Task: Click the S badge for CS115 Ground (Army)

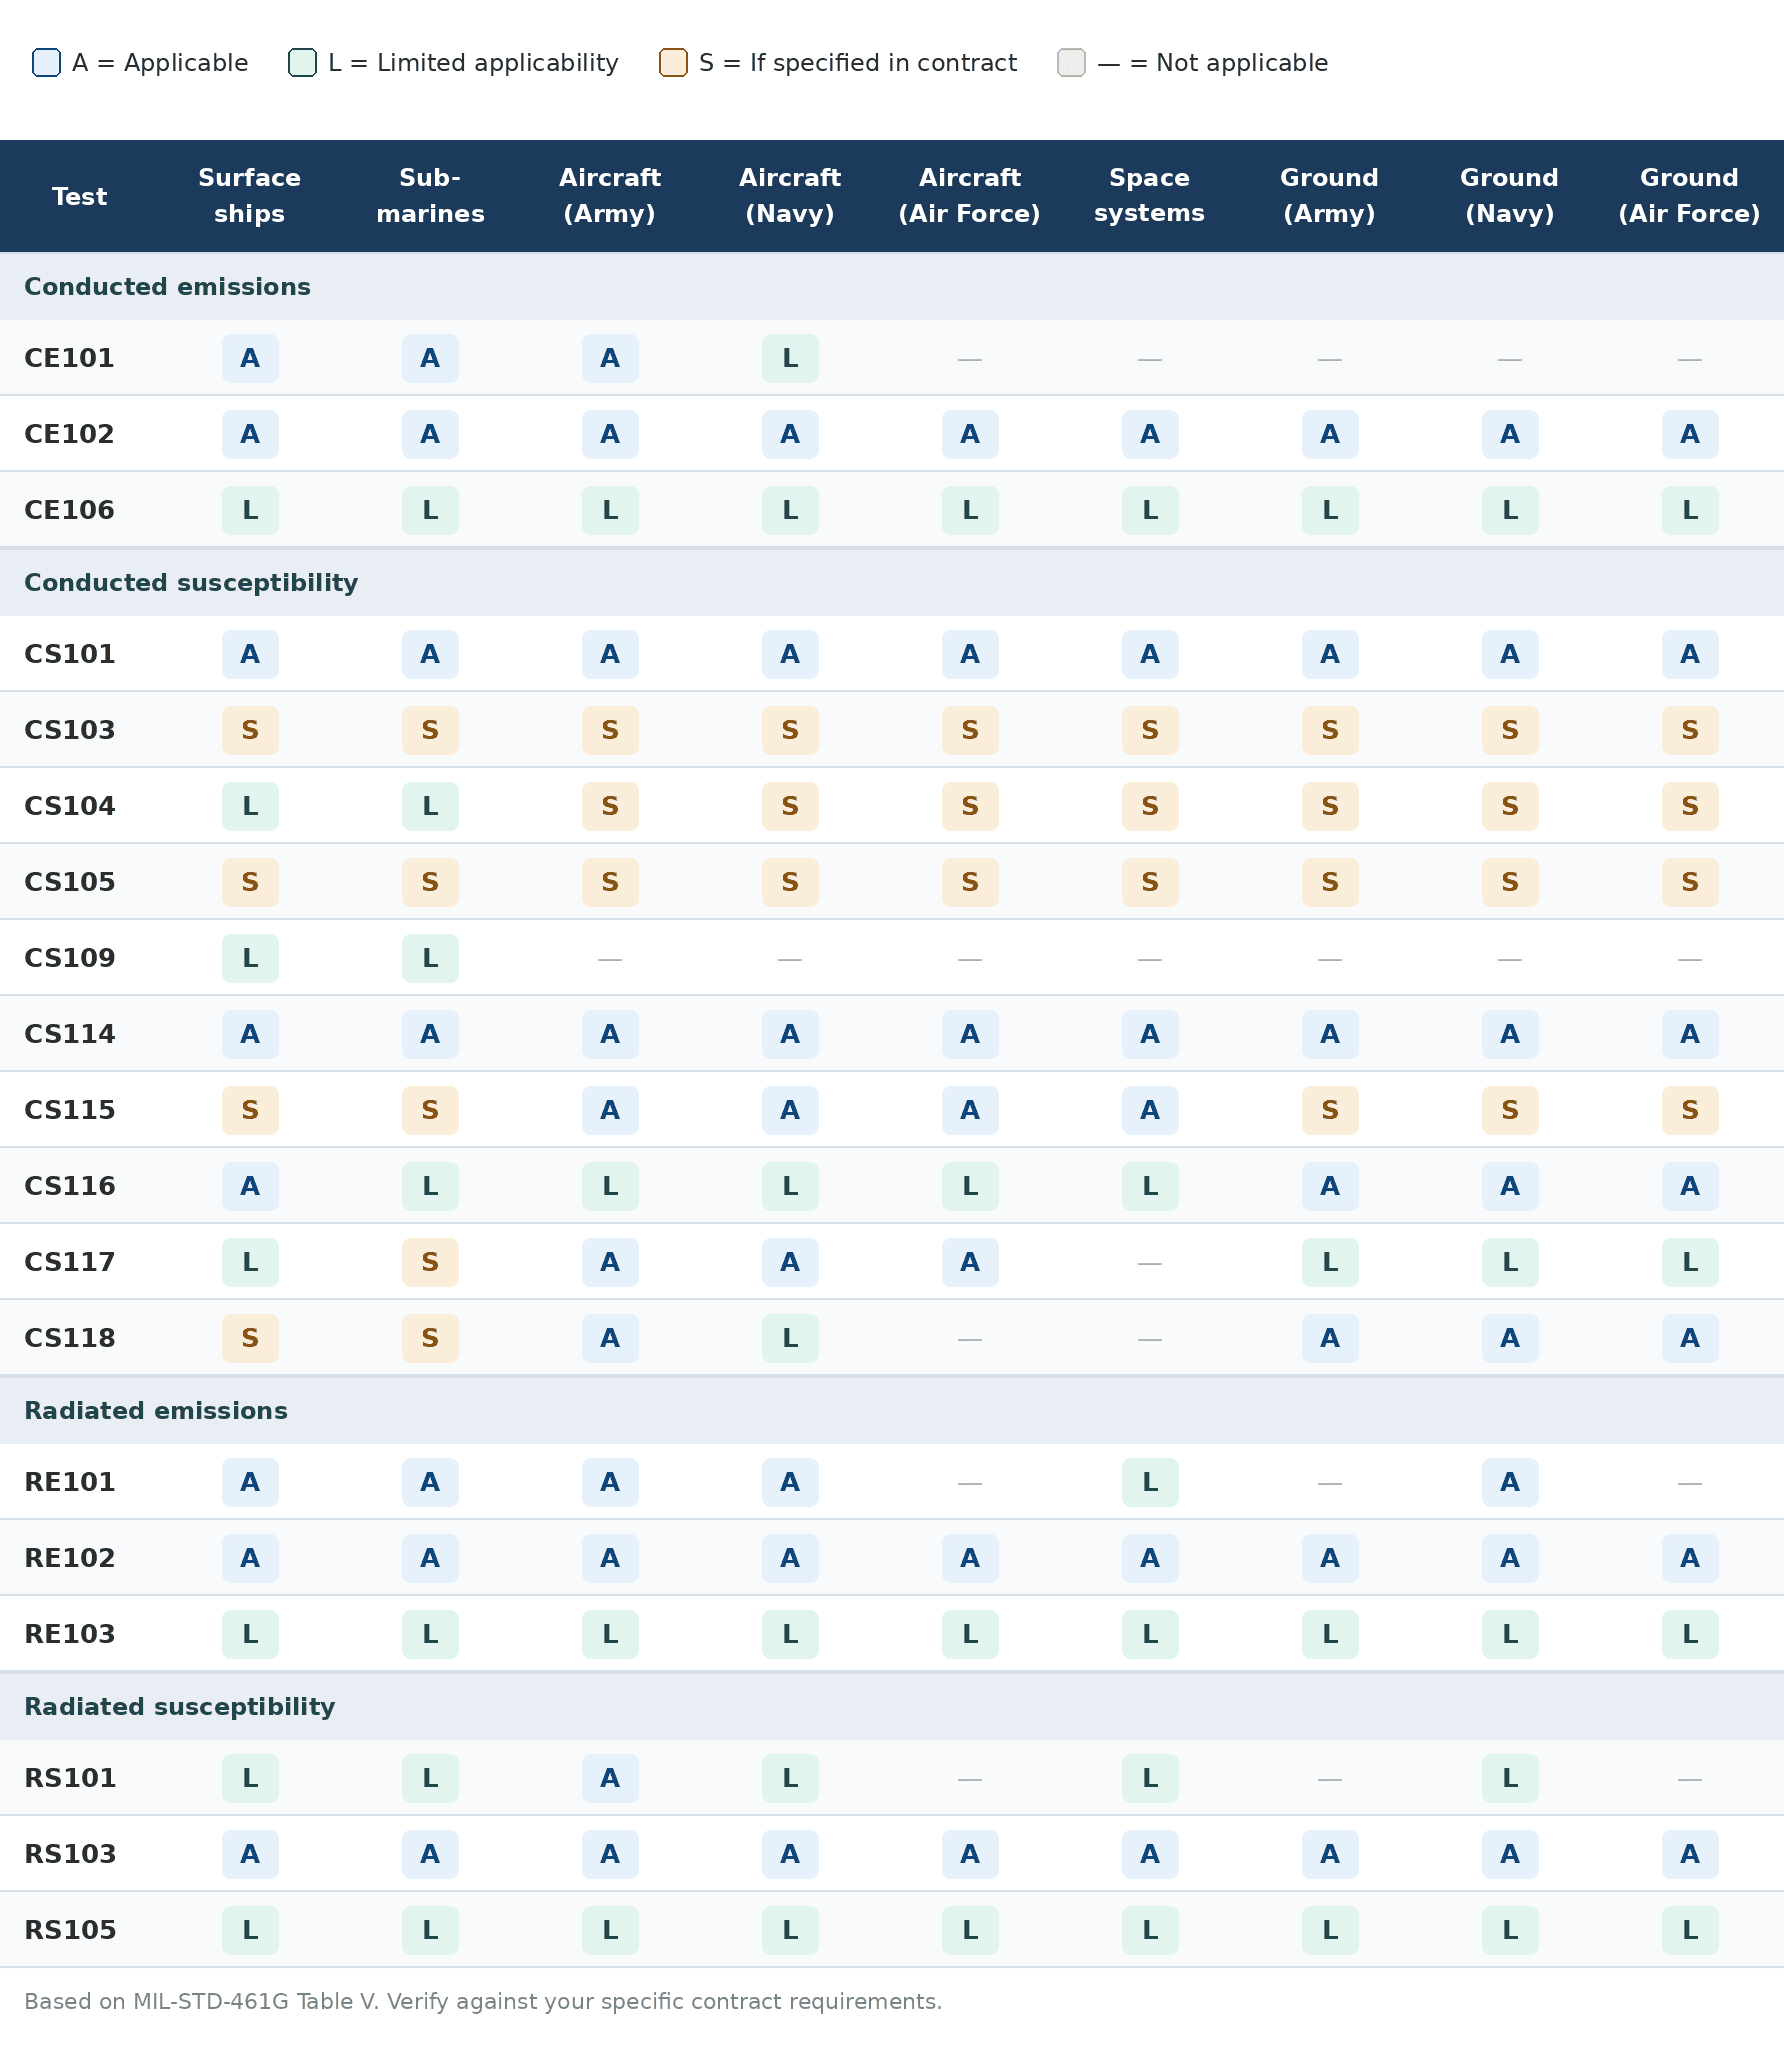Action: [x=1330, y=1110]
